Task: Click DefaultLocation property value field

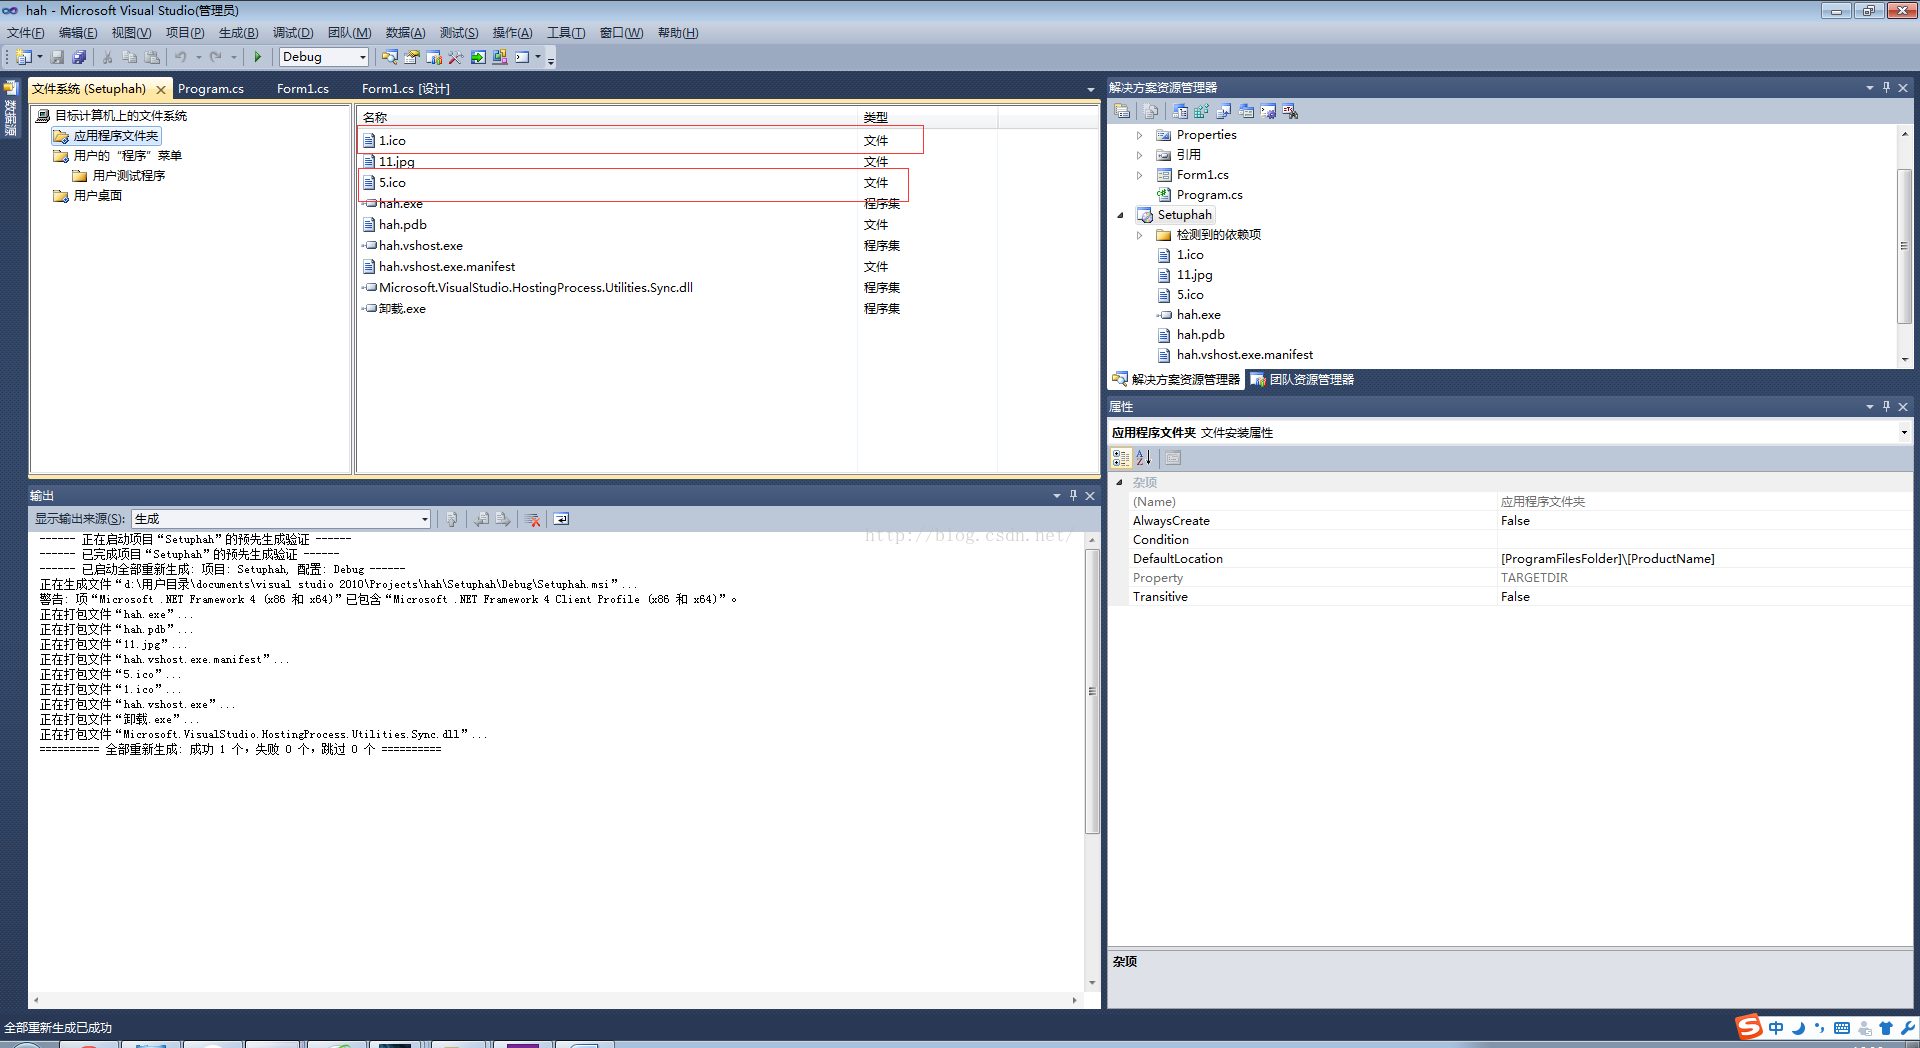Action: [1704, 559]
